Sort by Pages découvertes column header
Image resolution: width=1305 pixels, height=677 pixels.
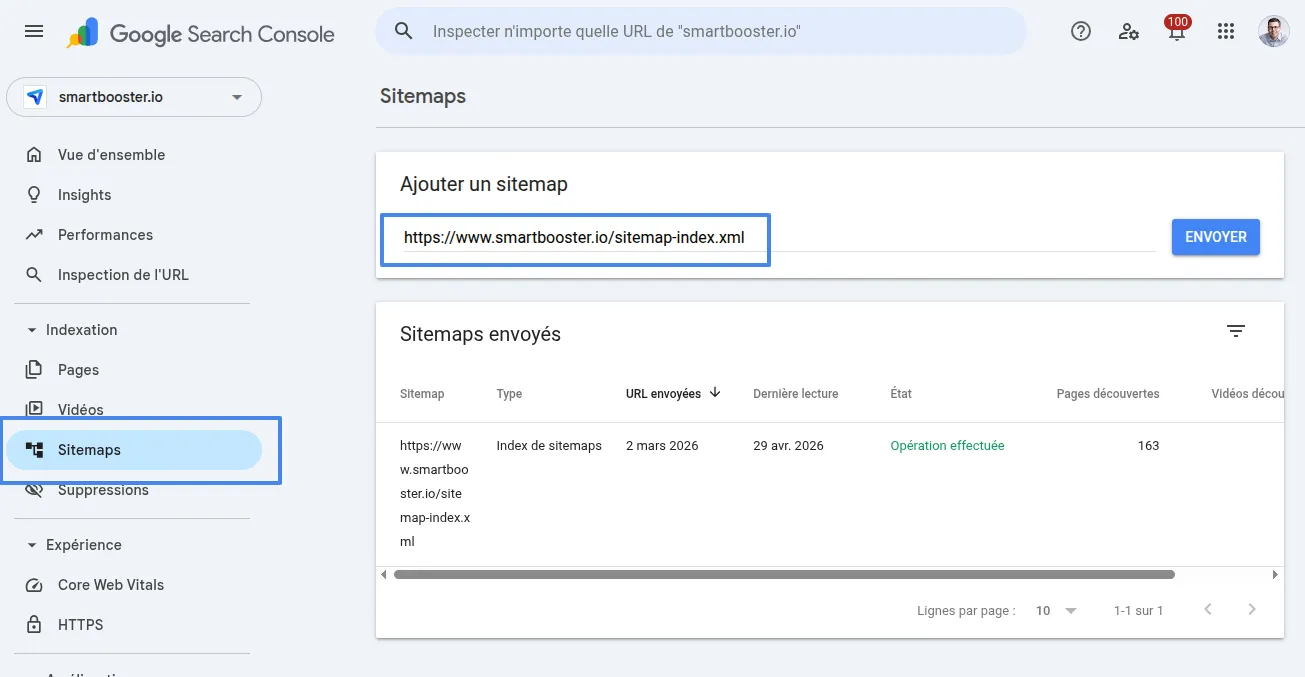pyautogui.click(x=1108, y=394)
